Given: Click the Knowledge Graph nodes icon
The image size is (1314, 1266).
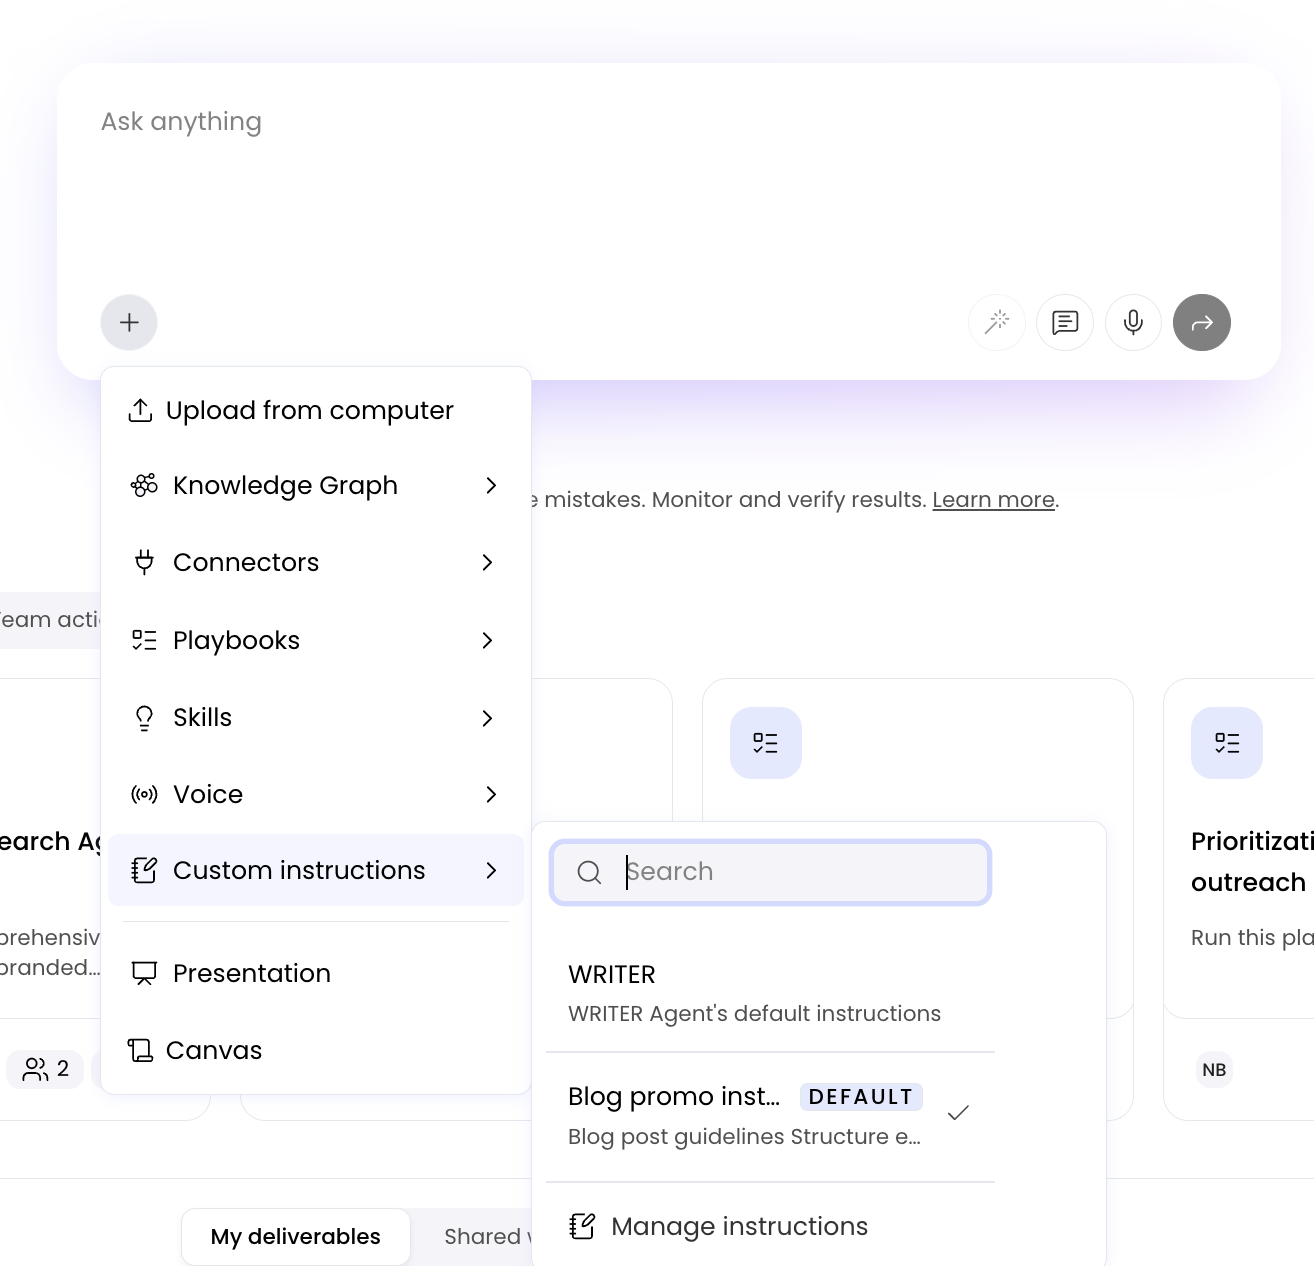Looking at the screenshot, I should pos(144,485).
